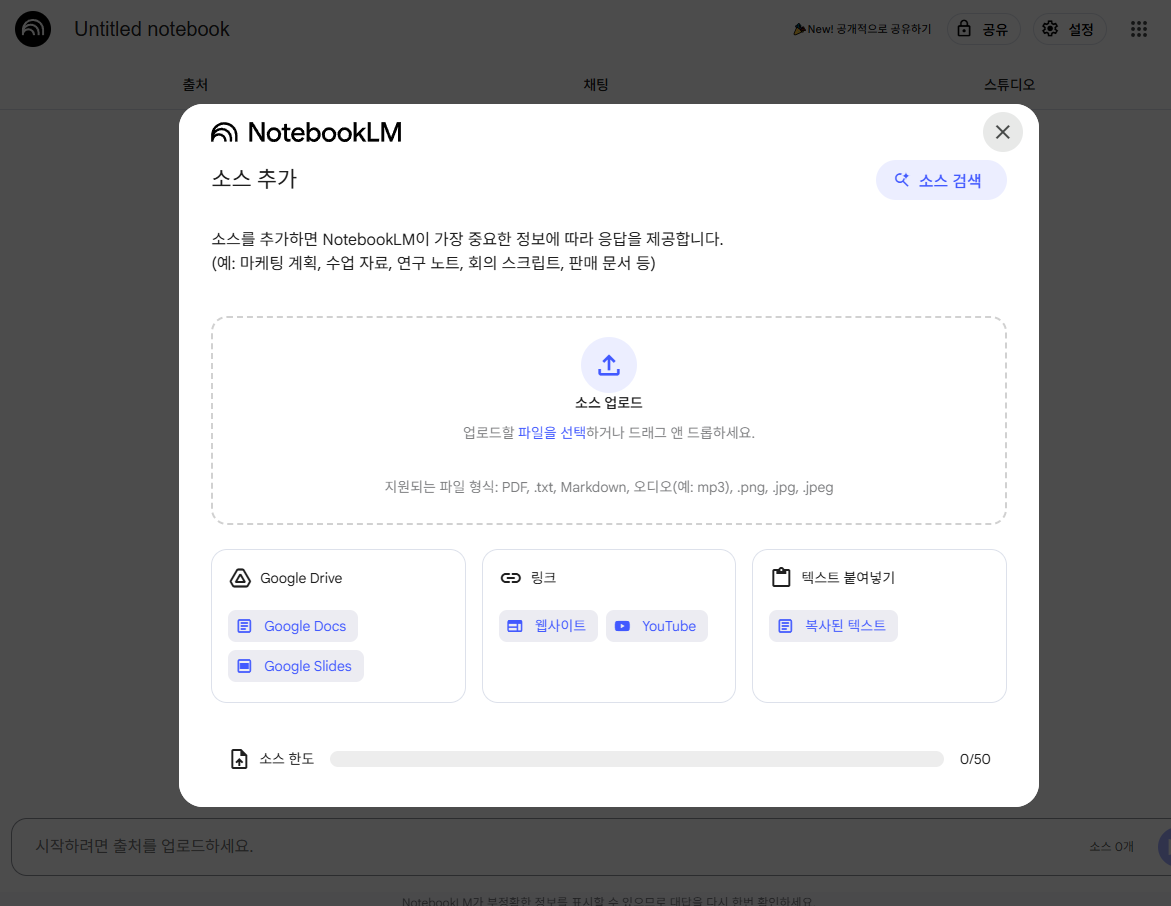Click the 링크 card title
The height and width of the screenshot is (906, 1171).
tap(543, 577)
